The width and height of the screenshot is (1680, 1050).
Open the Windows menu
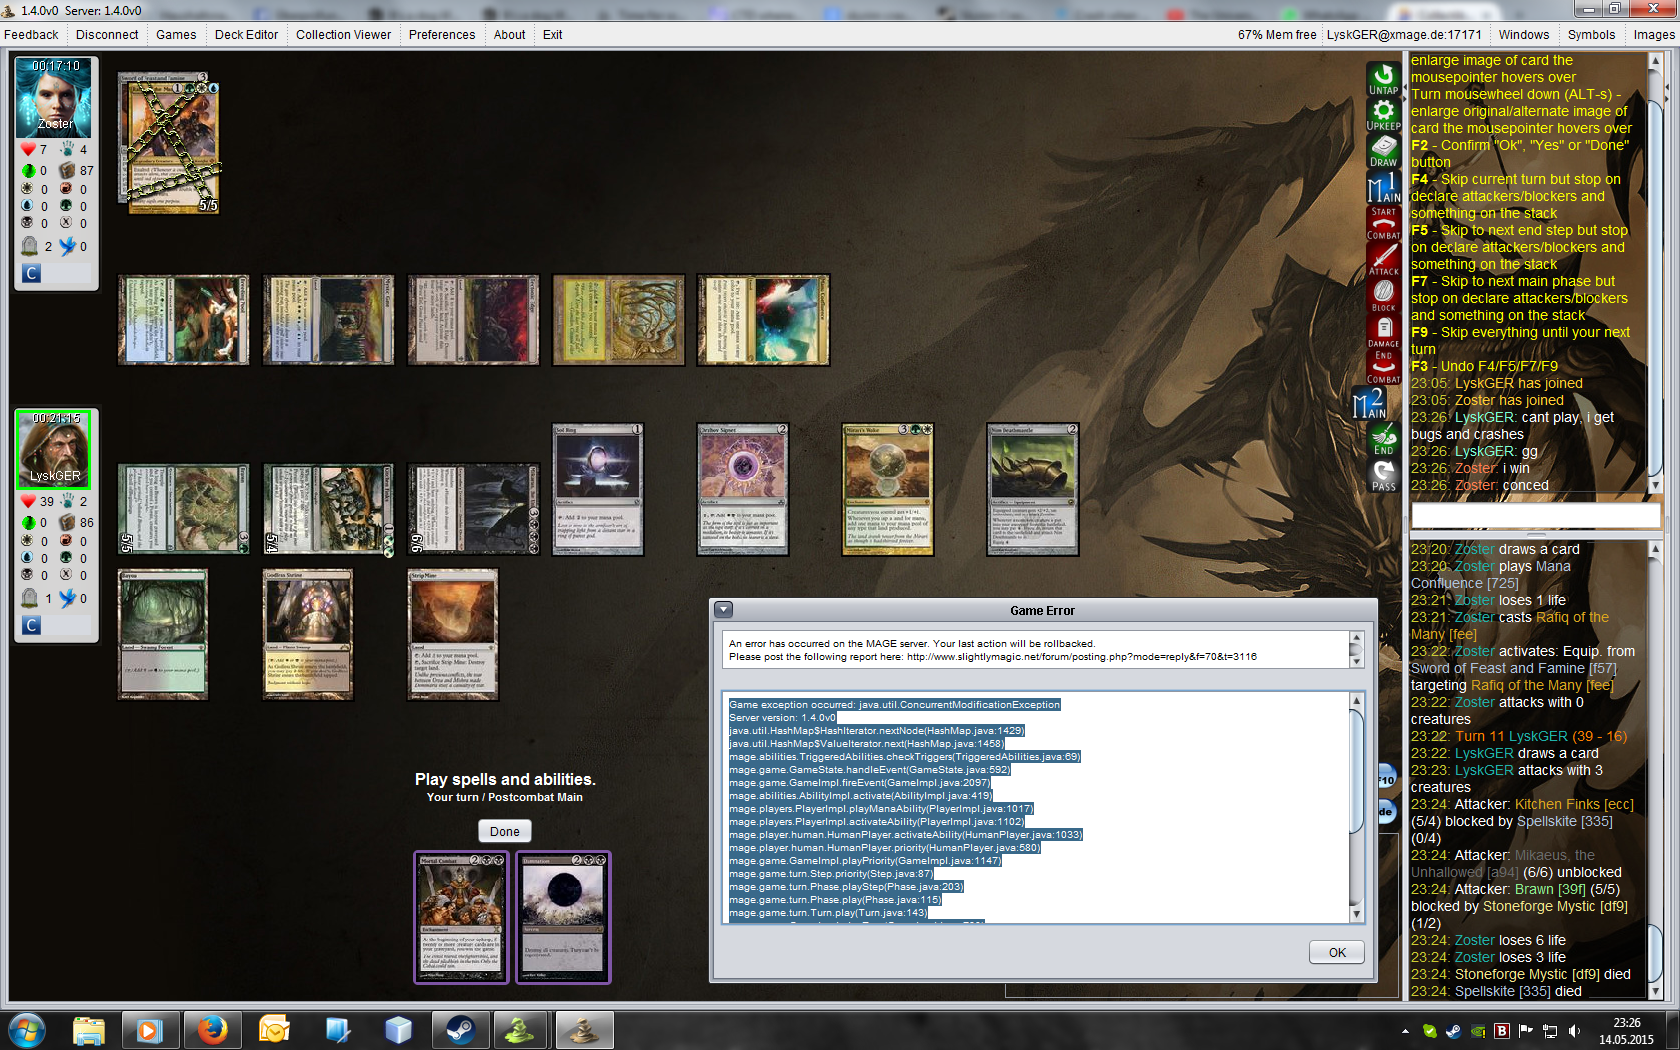click(1523, 35)
